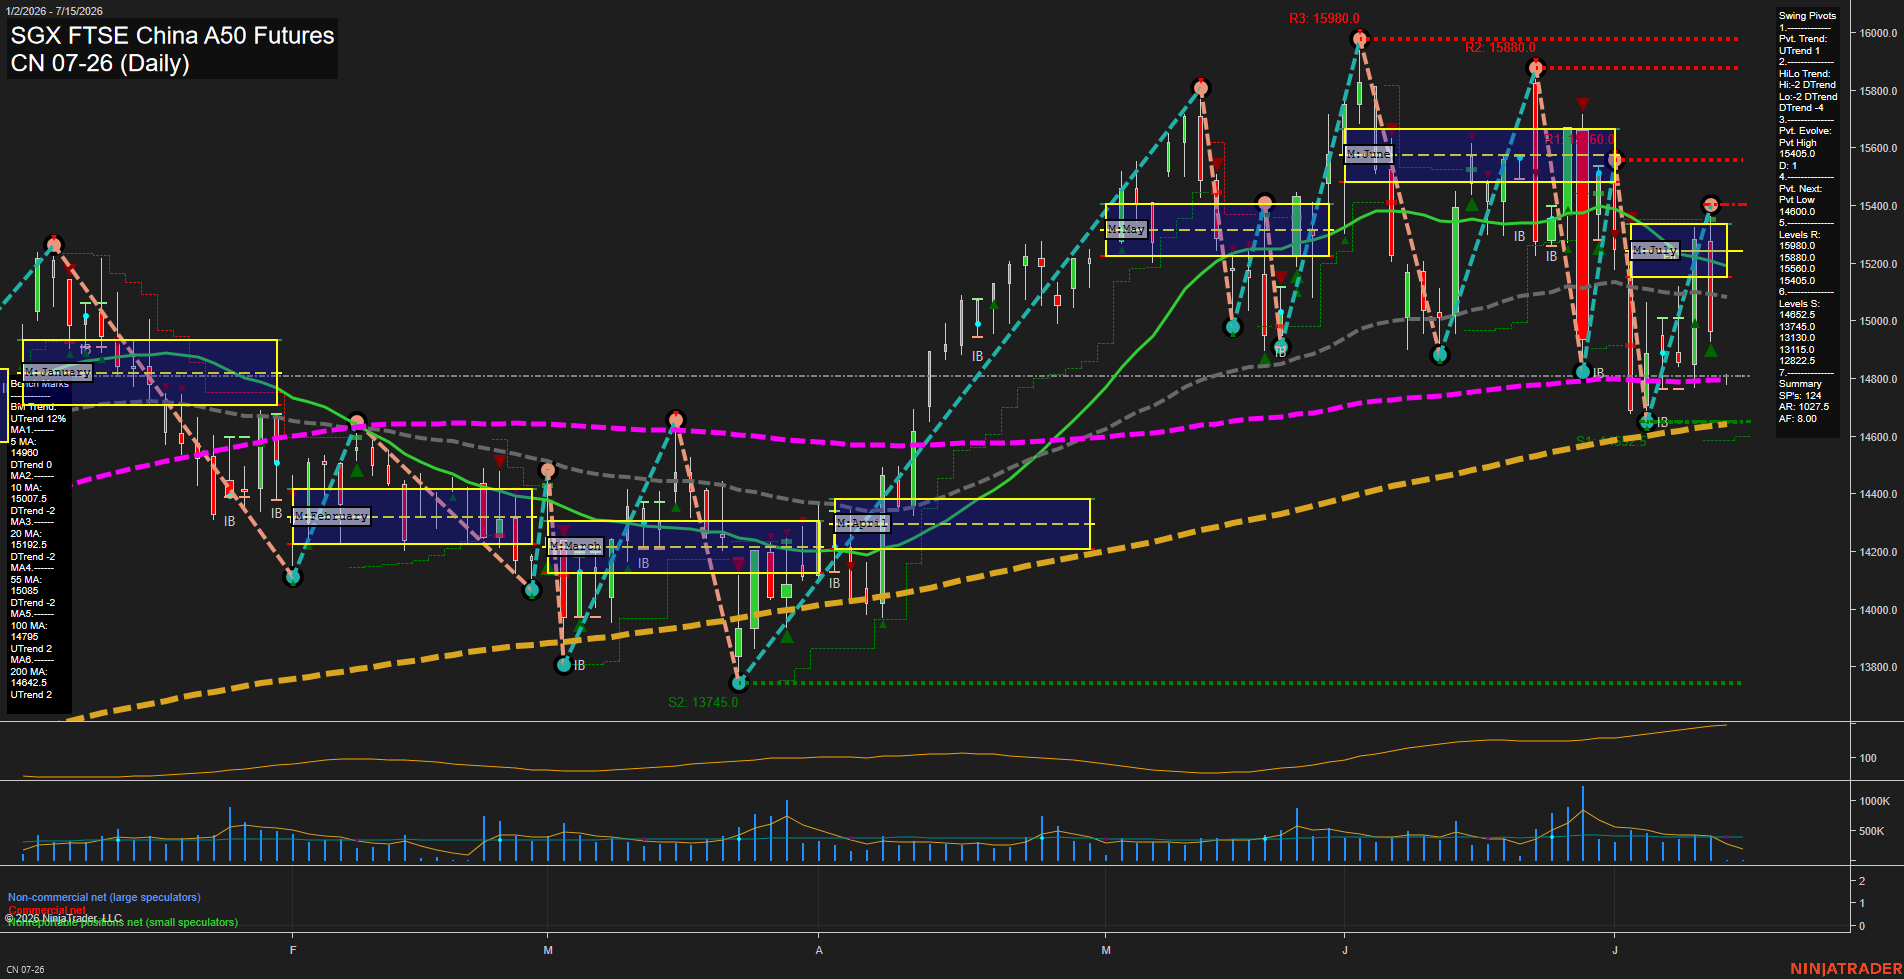Image resolution: width=1904 pixels, height=979 pixels.
Task: Select the swing low pivot marker at S2
Action: (x=739, y=683)
